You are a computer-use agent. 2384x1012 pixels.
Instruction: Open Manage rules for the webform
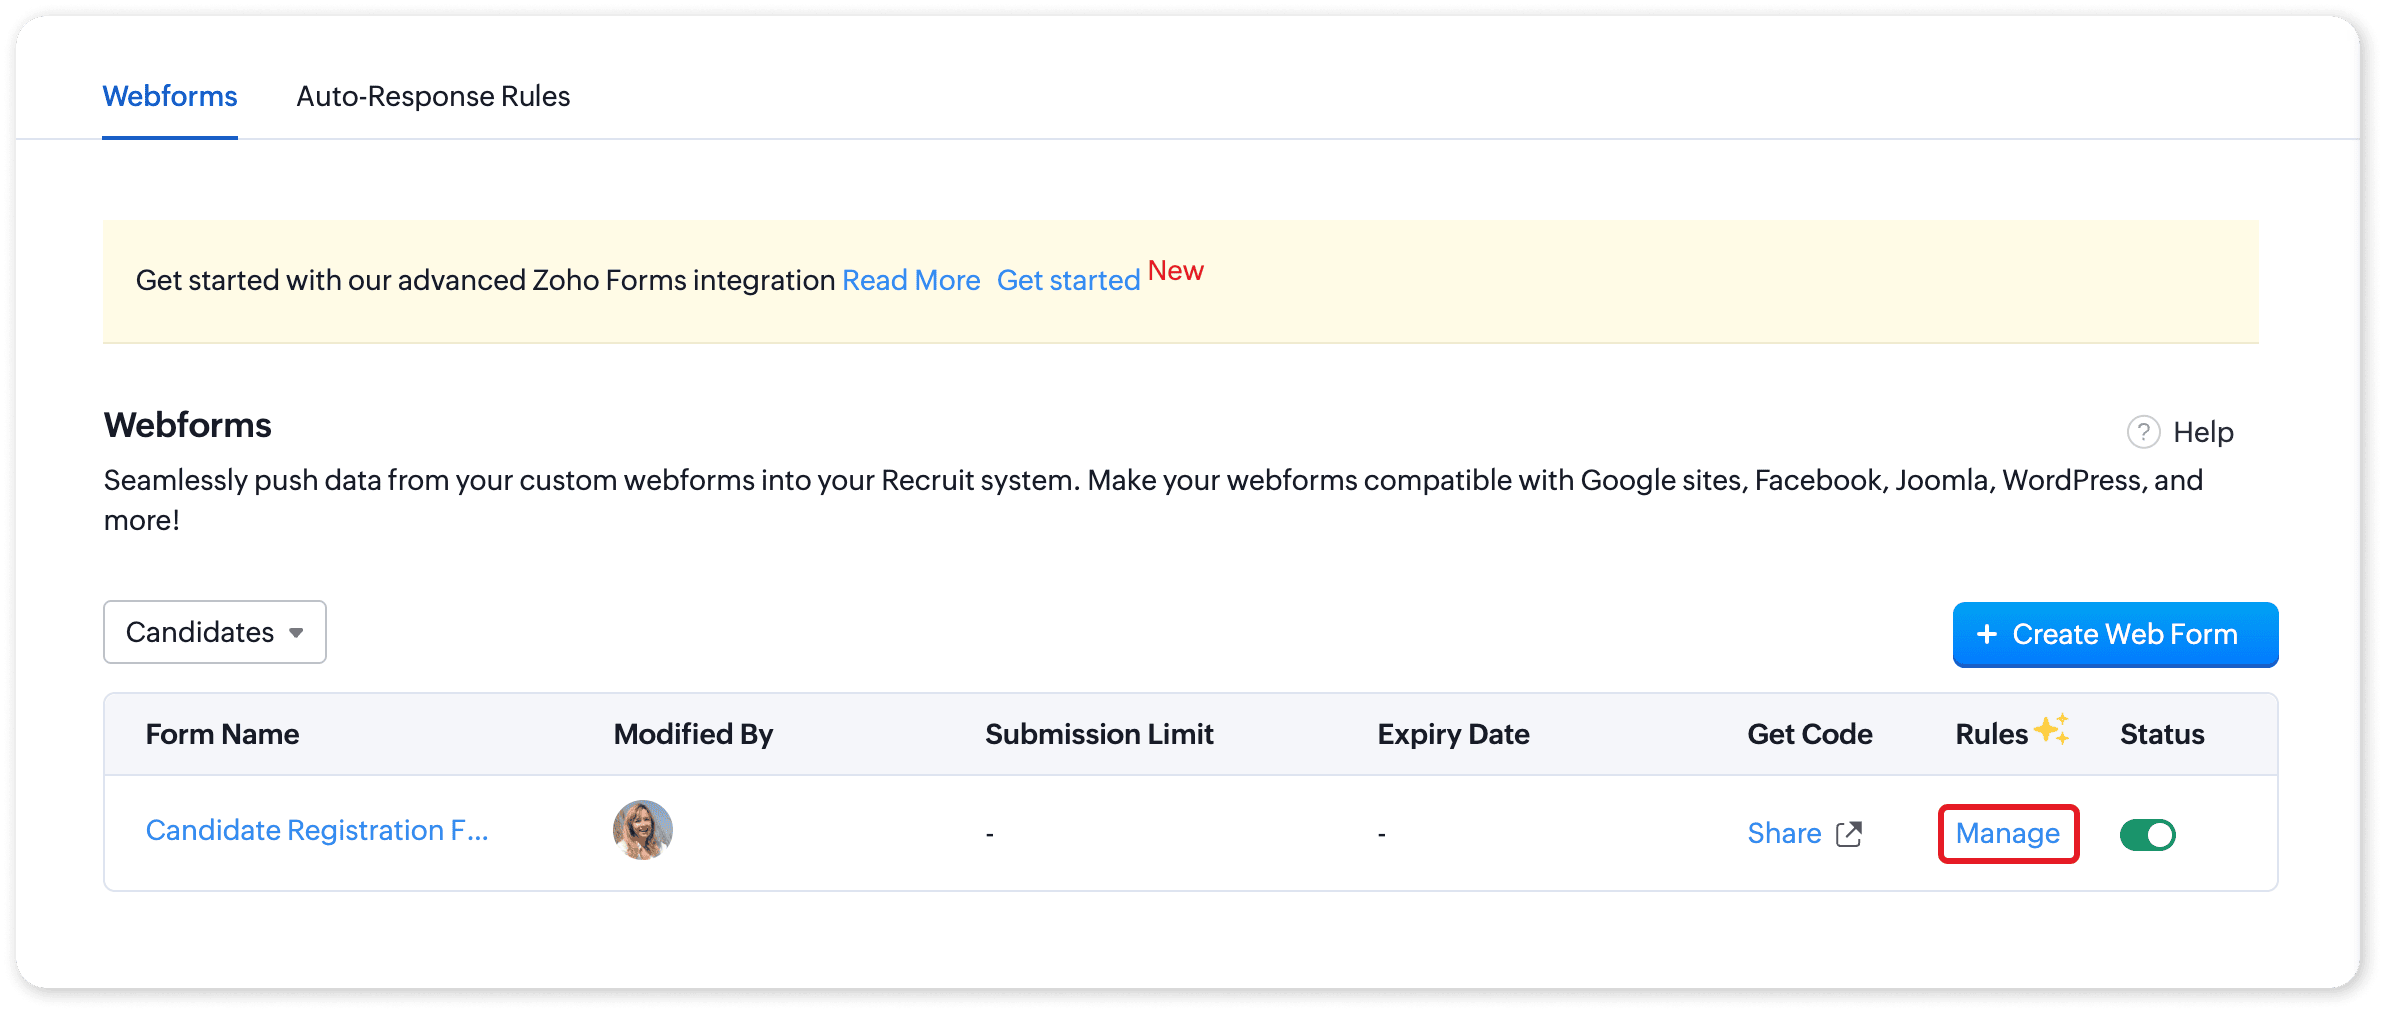[2008, 833]
